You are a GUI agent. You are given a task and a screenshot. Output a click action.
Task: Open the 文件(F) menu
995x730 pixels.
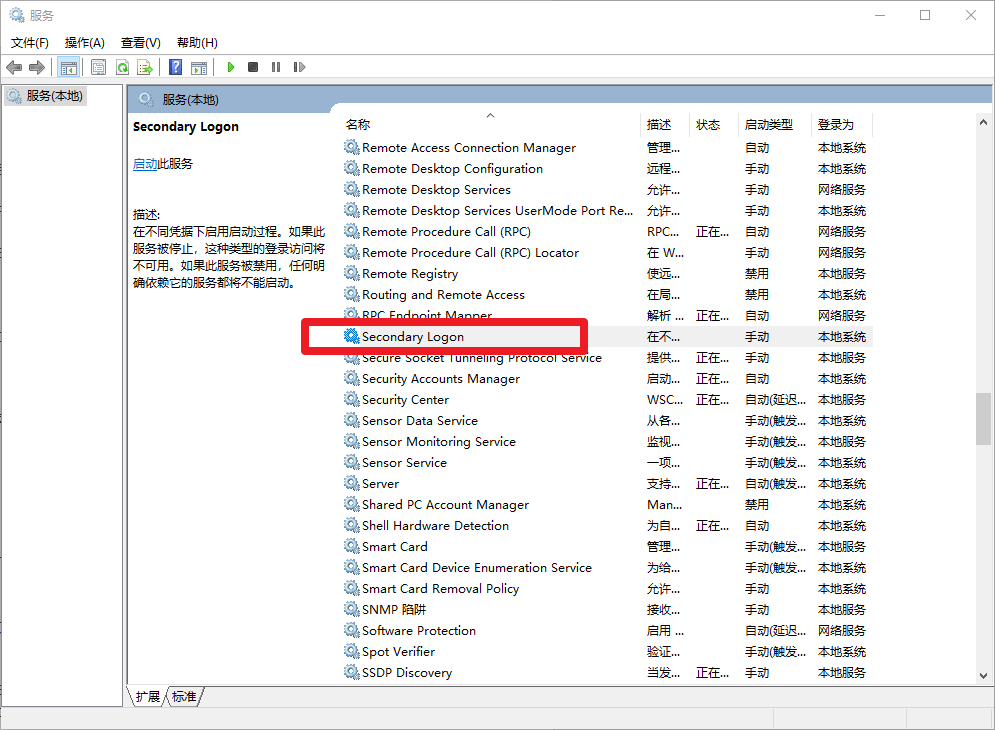click(x=30, y=42)
